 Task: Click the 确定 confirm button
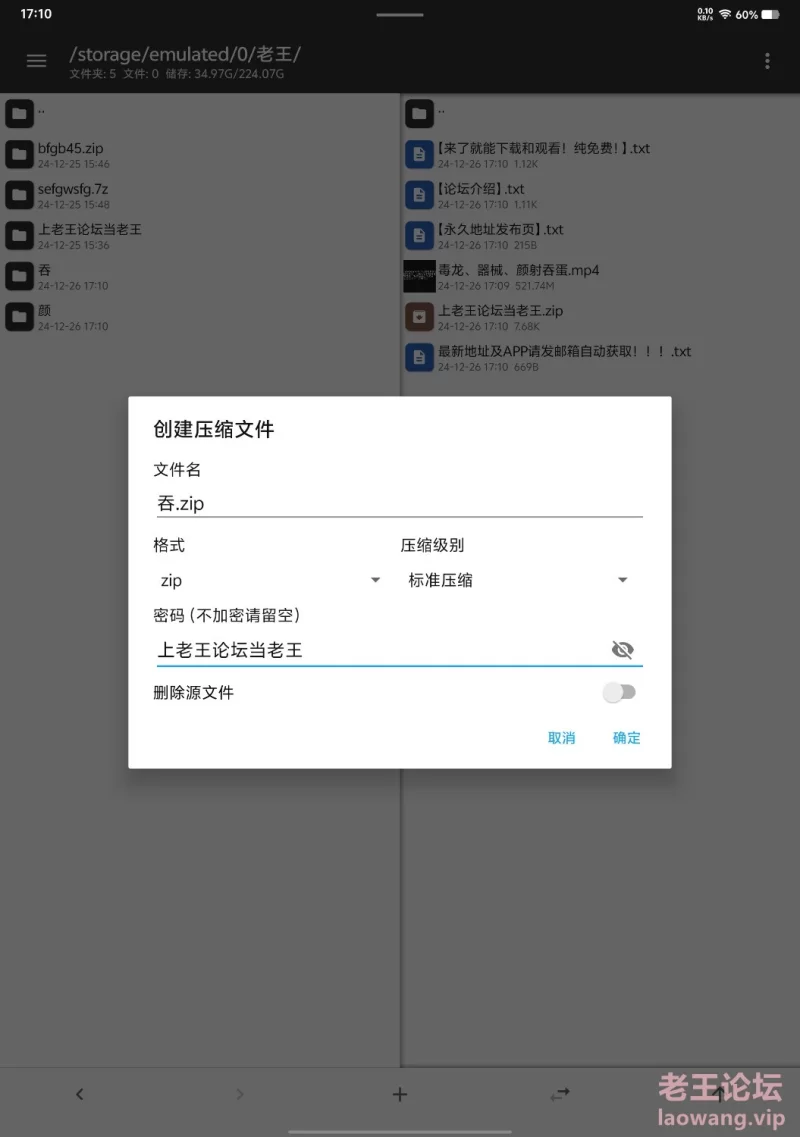[x=627, y=738]
